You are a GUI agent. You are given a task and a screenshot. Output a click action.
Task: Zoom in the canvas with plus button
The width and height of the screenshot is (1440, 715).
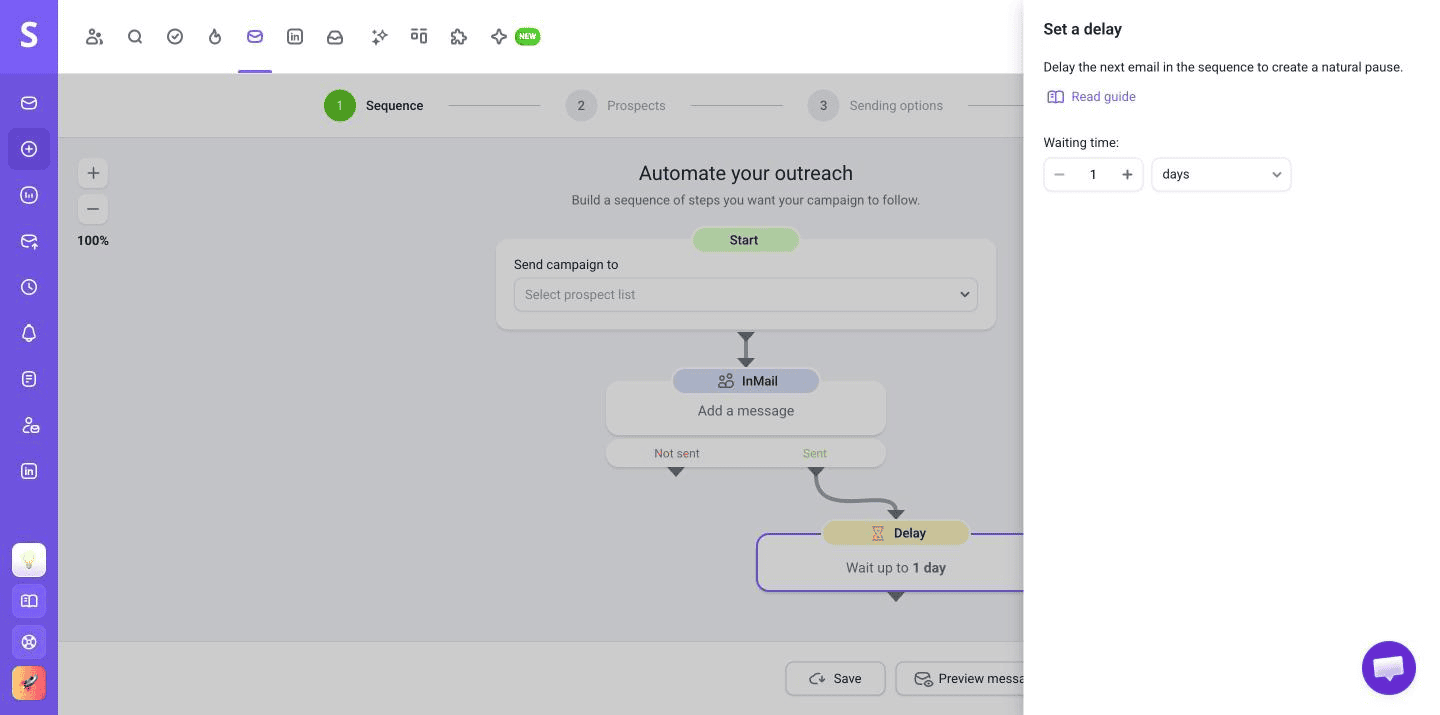pyautogui.click(x=93, y=173)
